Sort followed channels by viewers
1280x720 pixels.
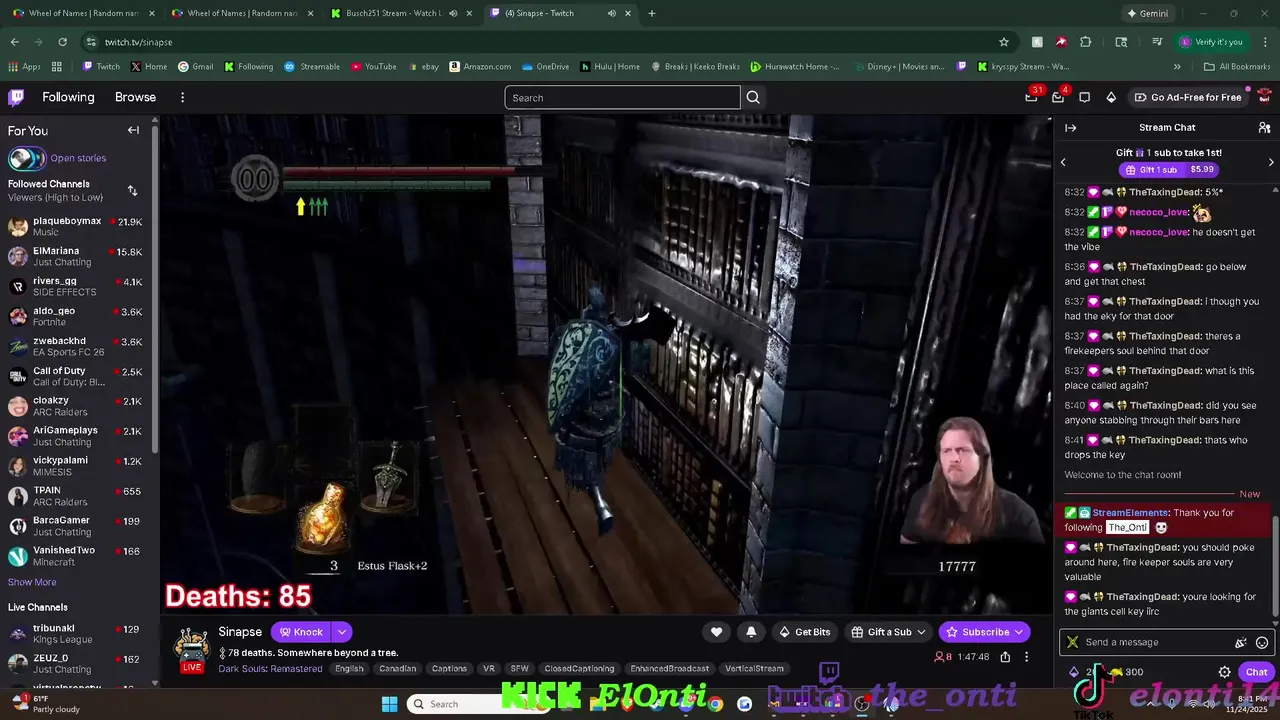(132, 190)
